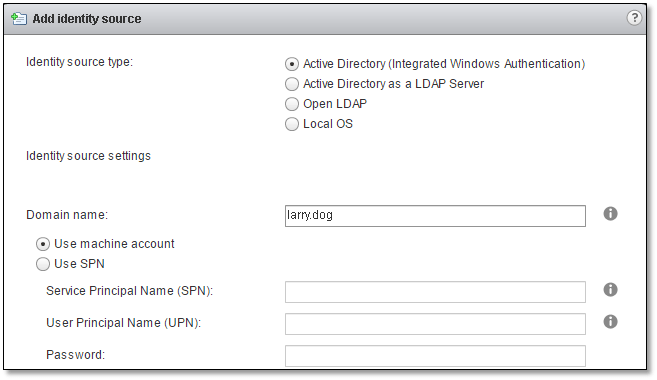This screenshot has height=380, width=657.
Task: Show info icon for User Principal Name
Action: click(x=610, y=322)
